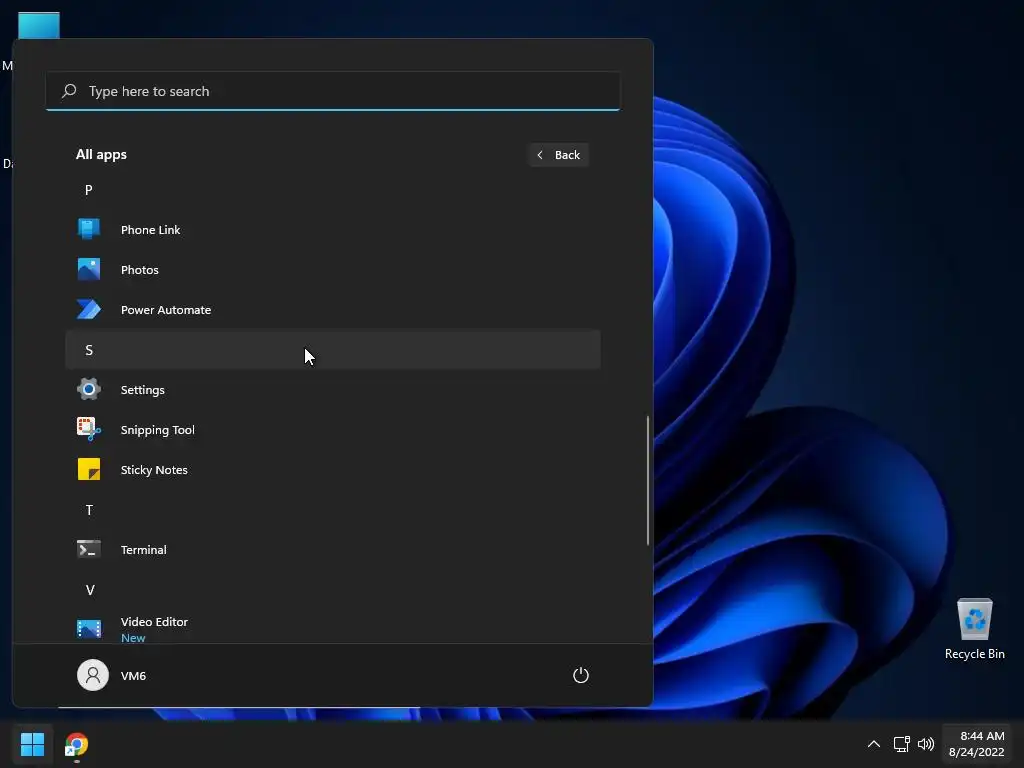Screen dimensions: 1024x768
Task: Open the Phone Link app icon
Action: [89, 229]
